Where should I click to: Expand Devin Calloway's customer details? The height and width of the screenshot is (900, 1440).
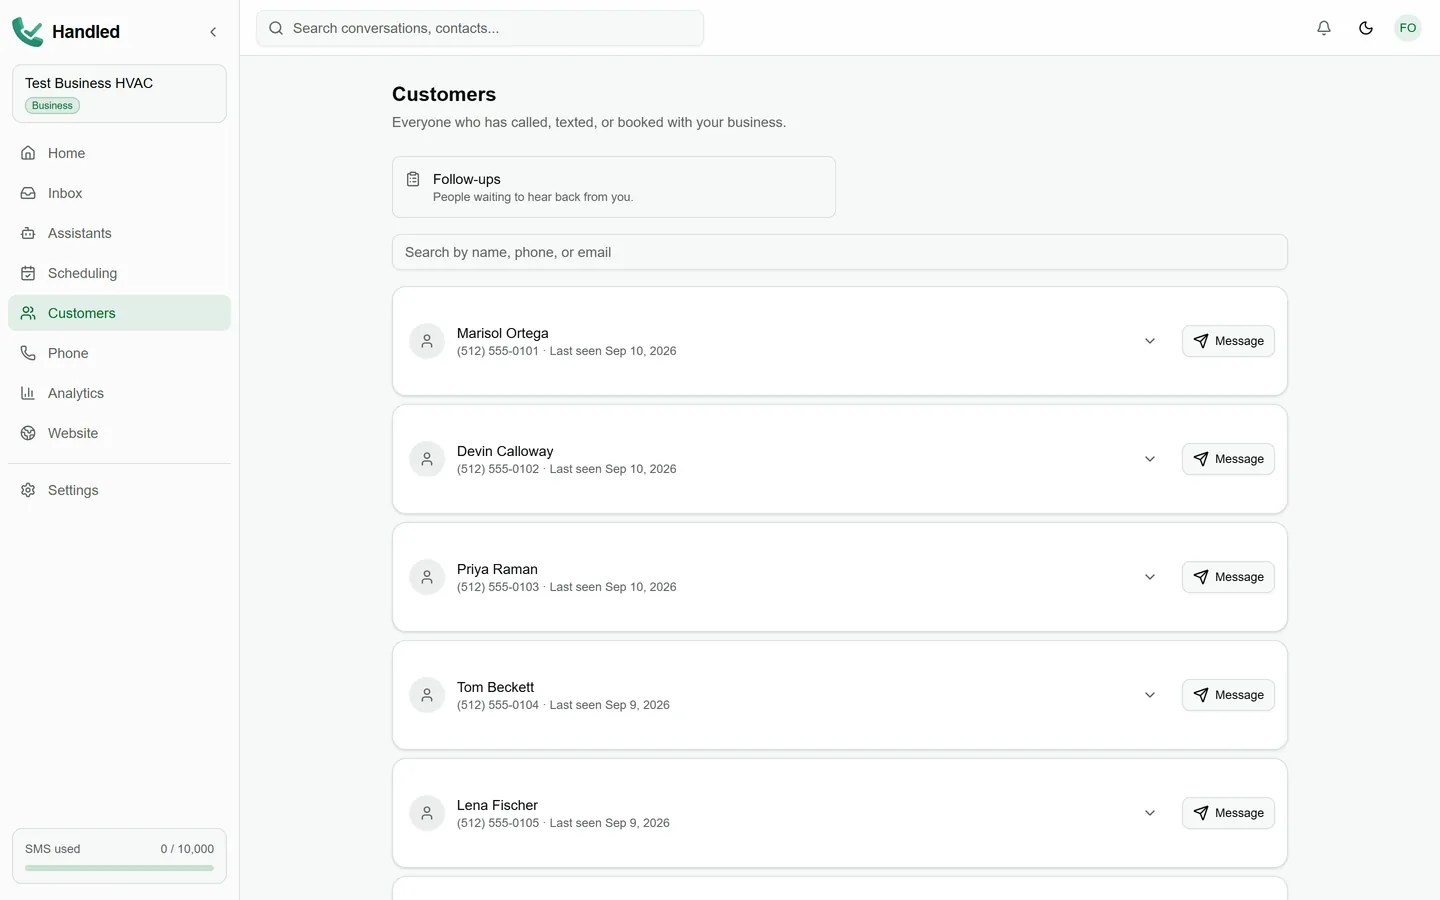[x=1150, y=459]
